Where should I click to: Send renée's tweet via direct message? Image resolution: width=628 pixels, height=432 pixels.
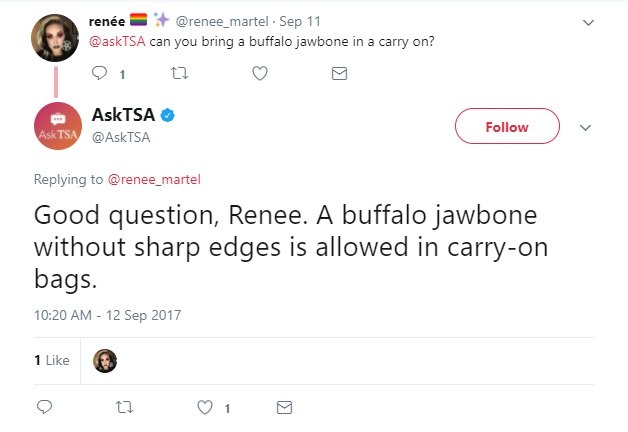[x=339, y=73]
